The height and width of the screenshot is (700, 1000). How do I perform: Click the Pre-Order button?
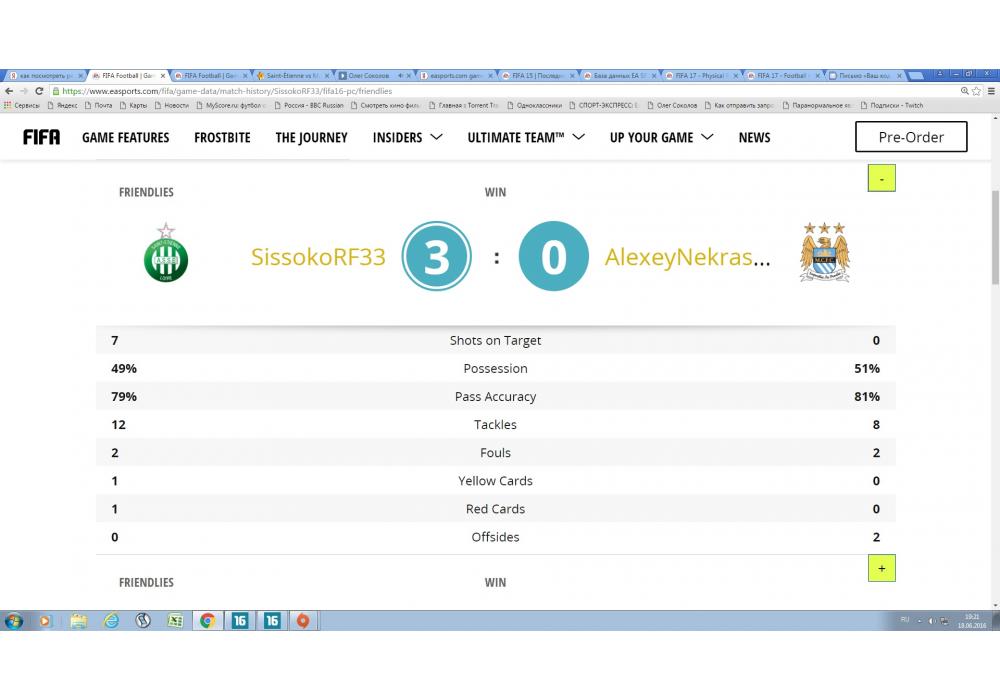[x=911, y=136]
